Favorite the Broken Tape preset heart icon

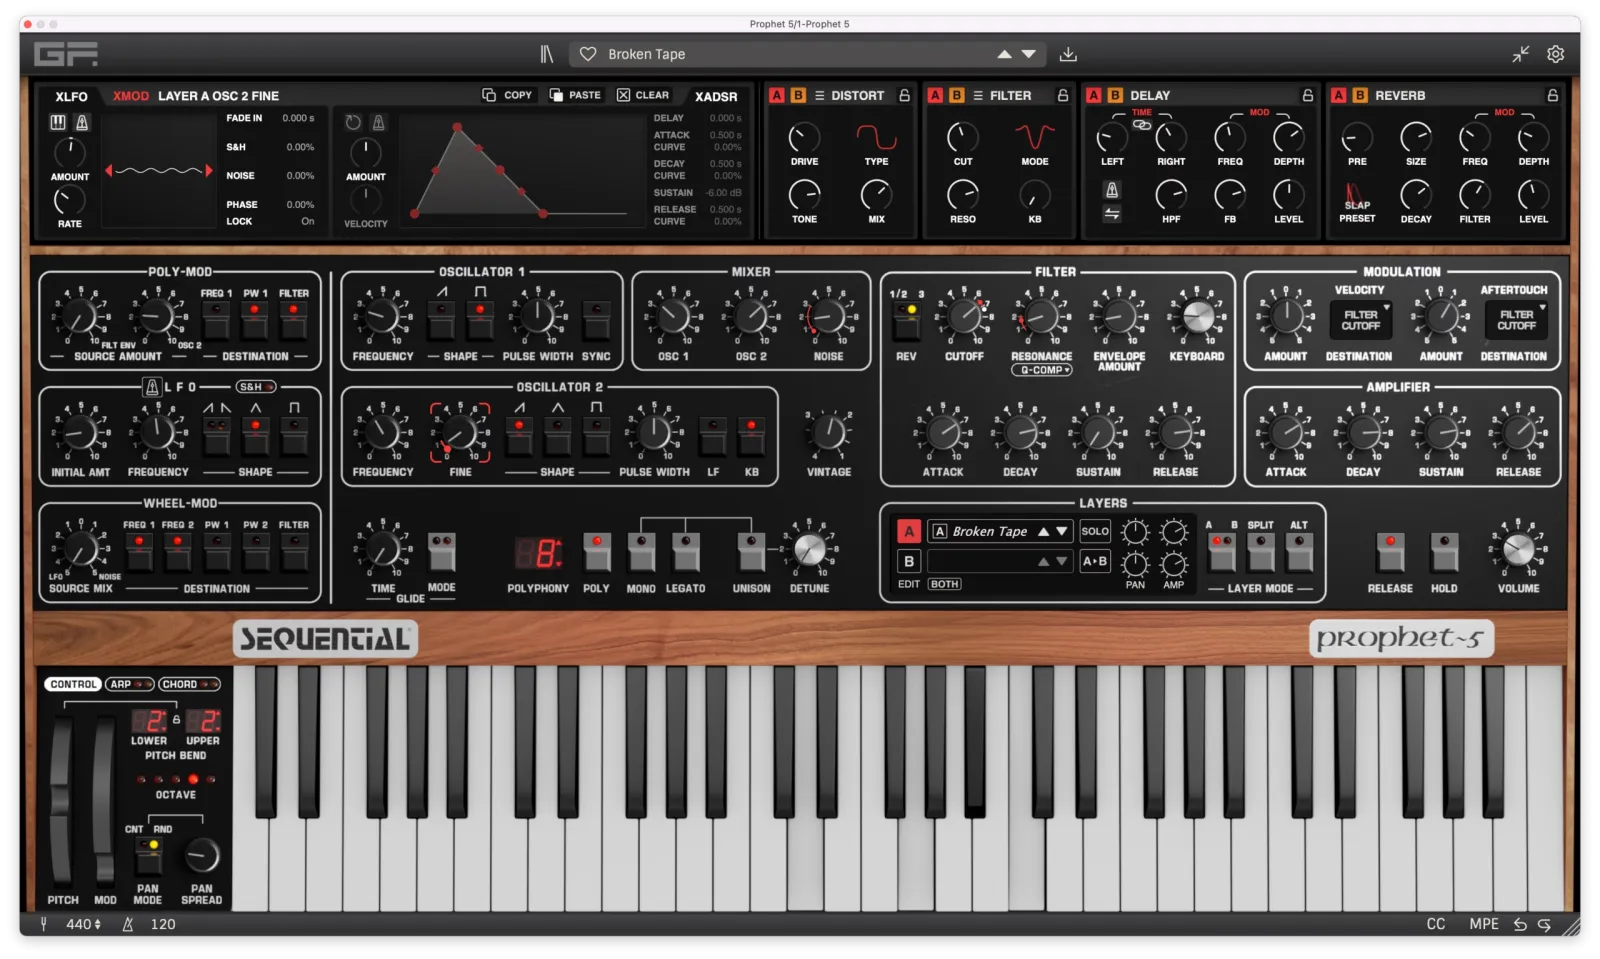click(588, 54)
